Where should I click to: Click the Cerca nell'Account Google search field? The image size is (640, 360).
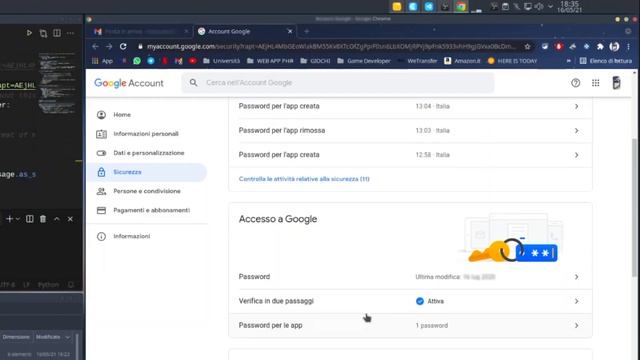click(338, 83)
